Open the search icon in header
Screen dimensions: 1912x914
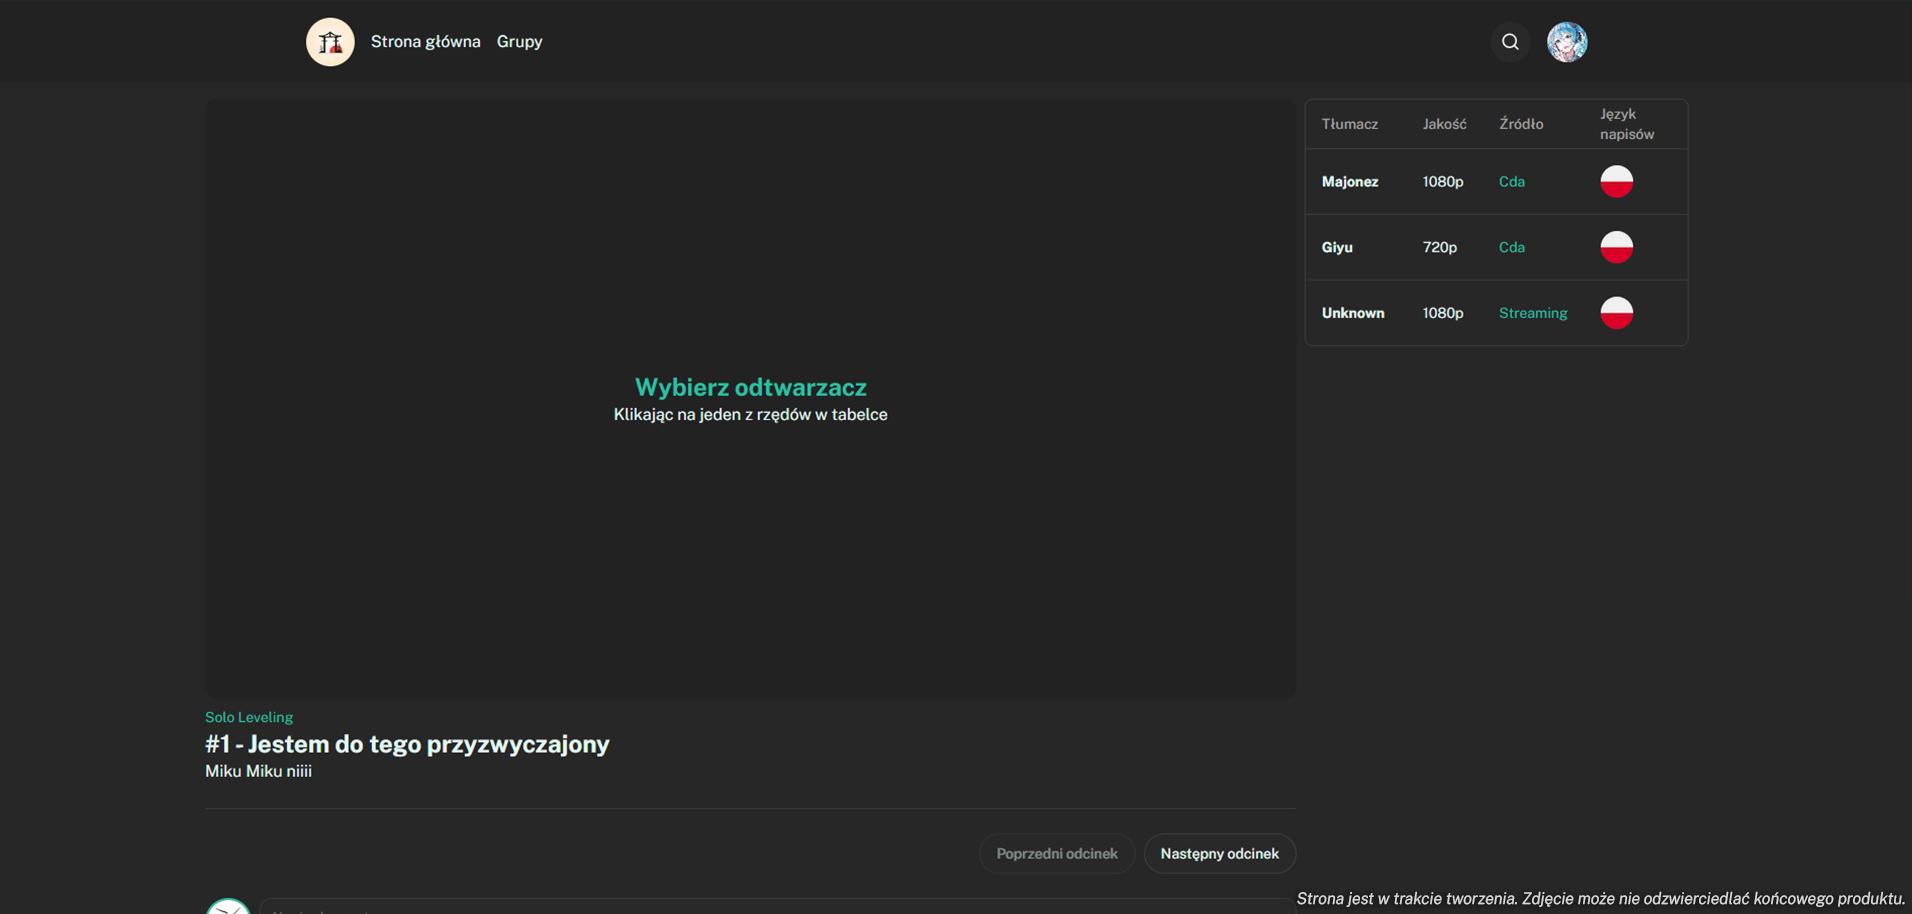coord(1510,42)
